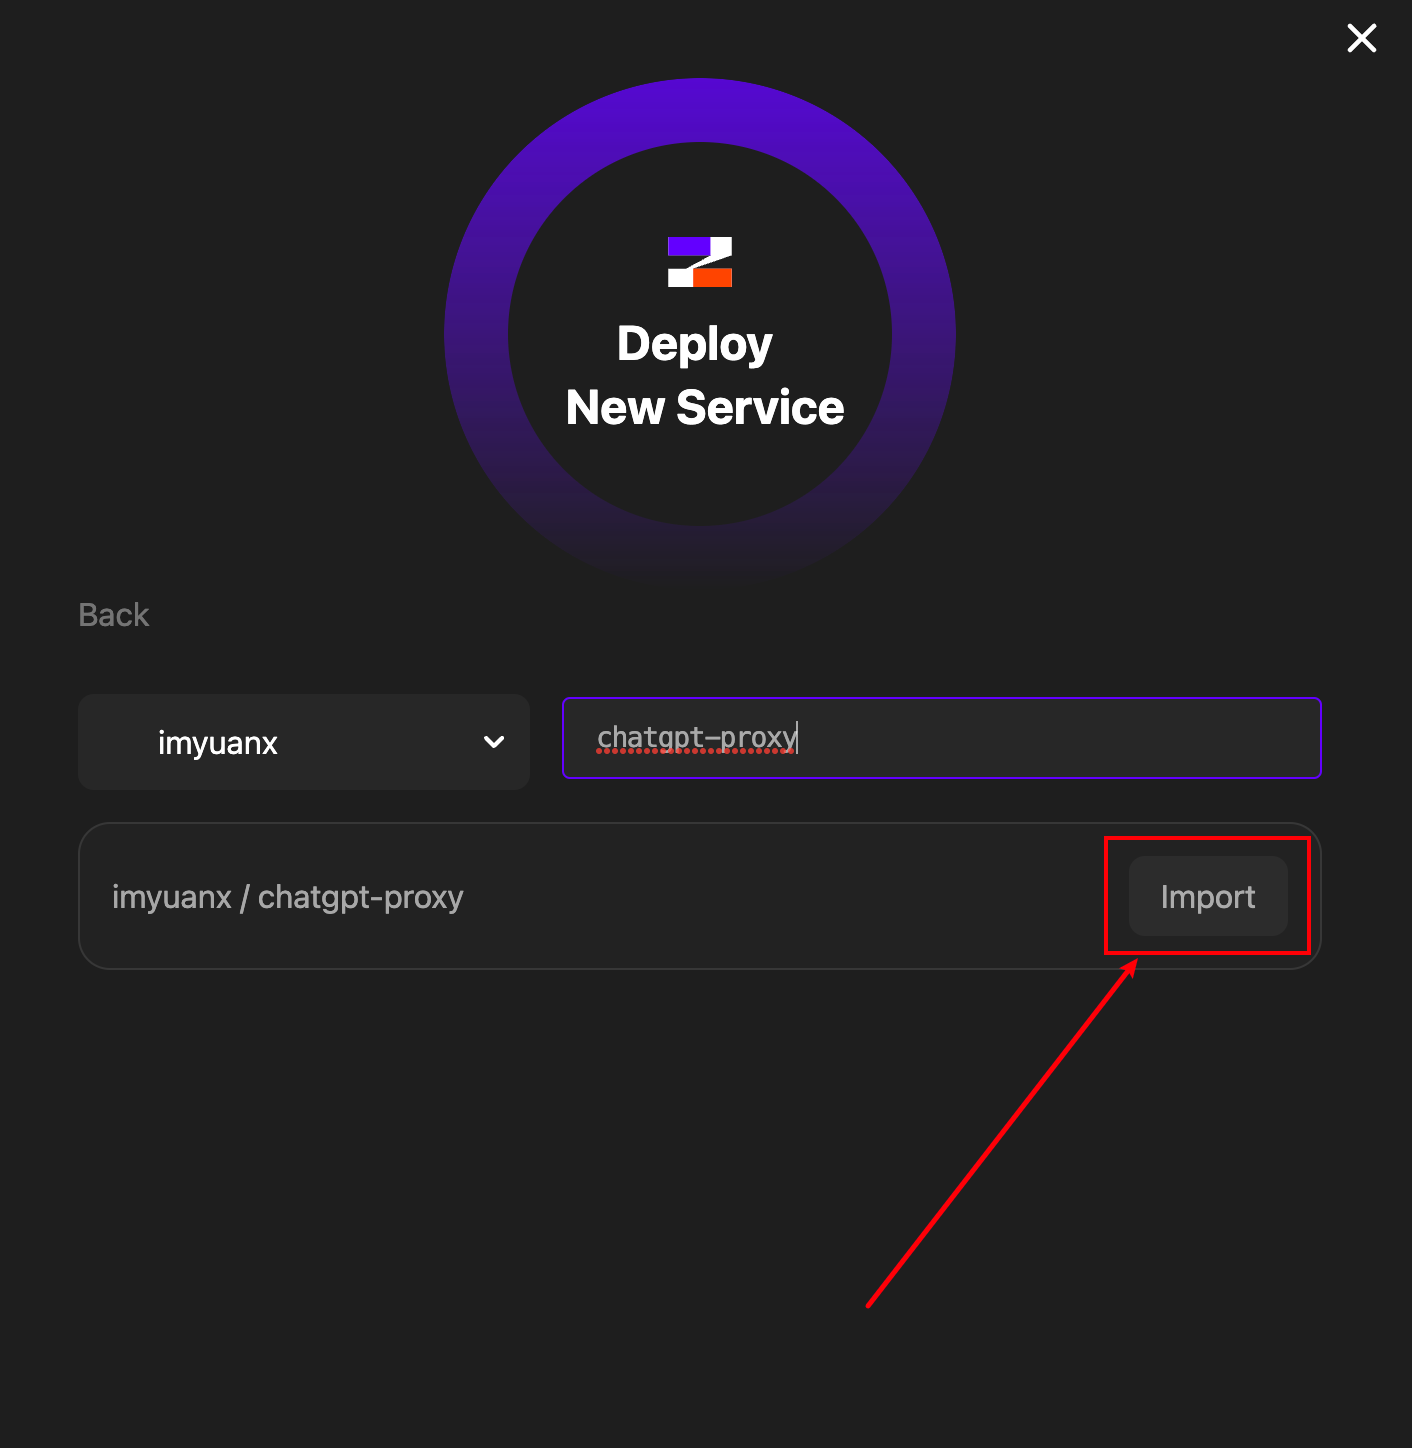Import the imyuanx / chatgpt-proxy repository
The height and width of the screenshot is (1448, 1412).
pyautogui.click(x=1208, y=896)
